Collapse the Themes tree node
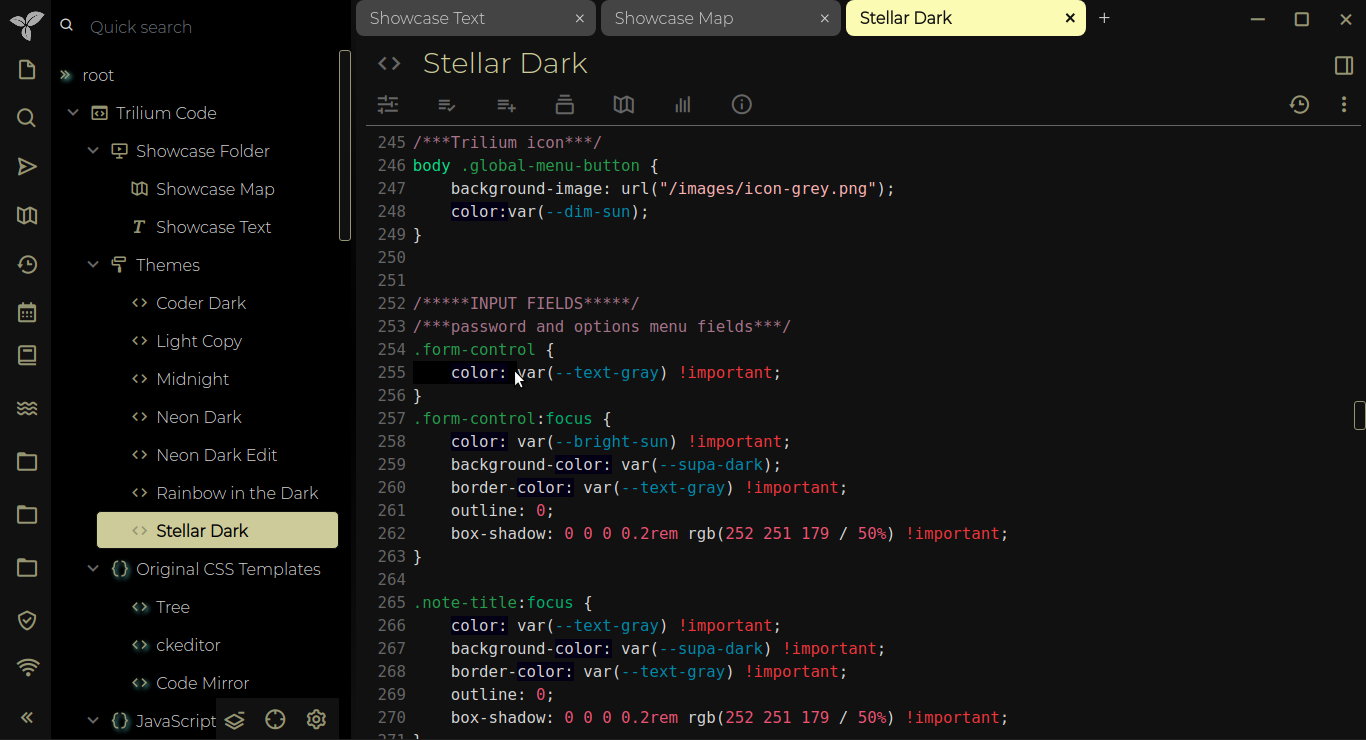This screenshot has width=1366, height=740. coord(93,265)
